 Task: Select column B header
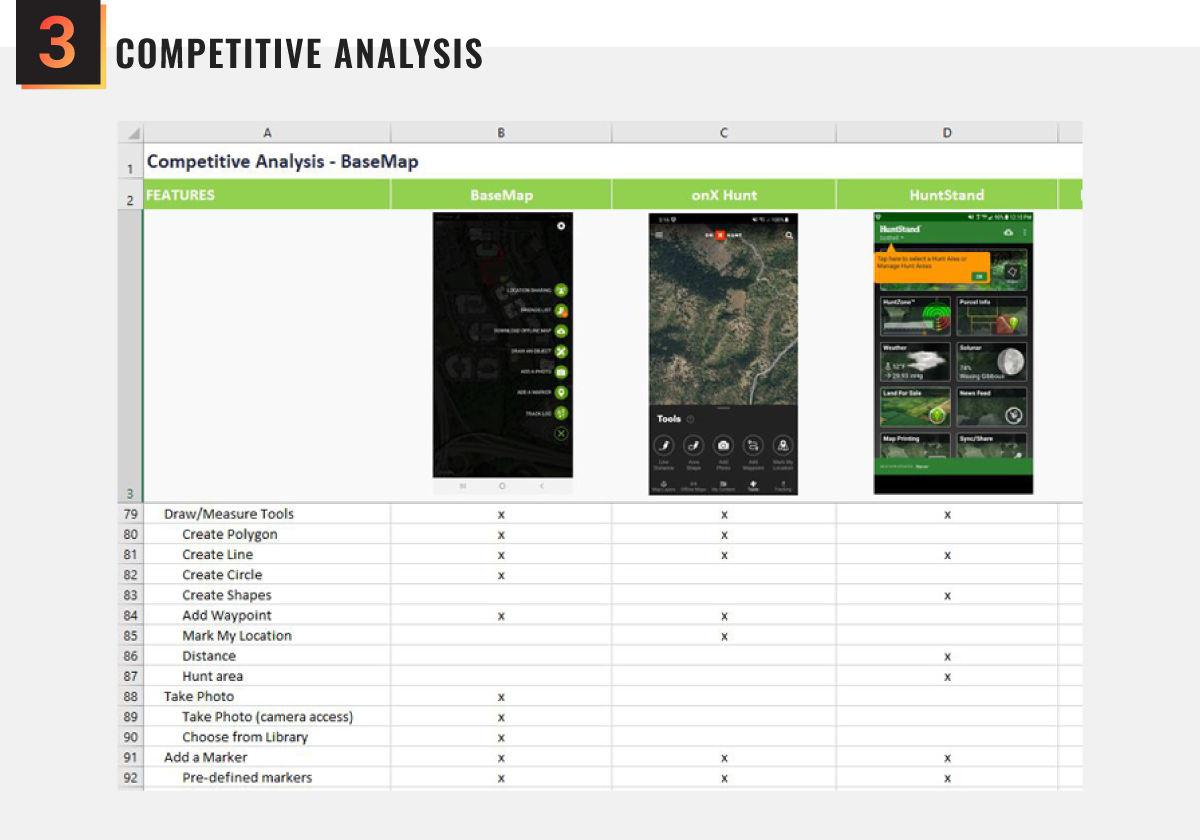(501, 133)
